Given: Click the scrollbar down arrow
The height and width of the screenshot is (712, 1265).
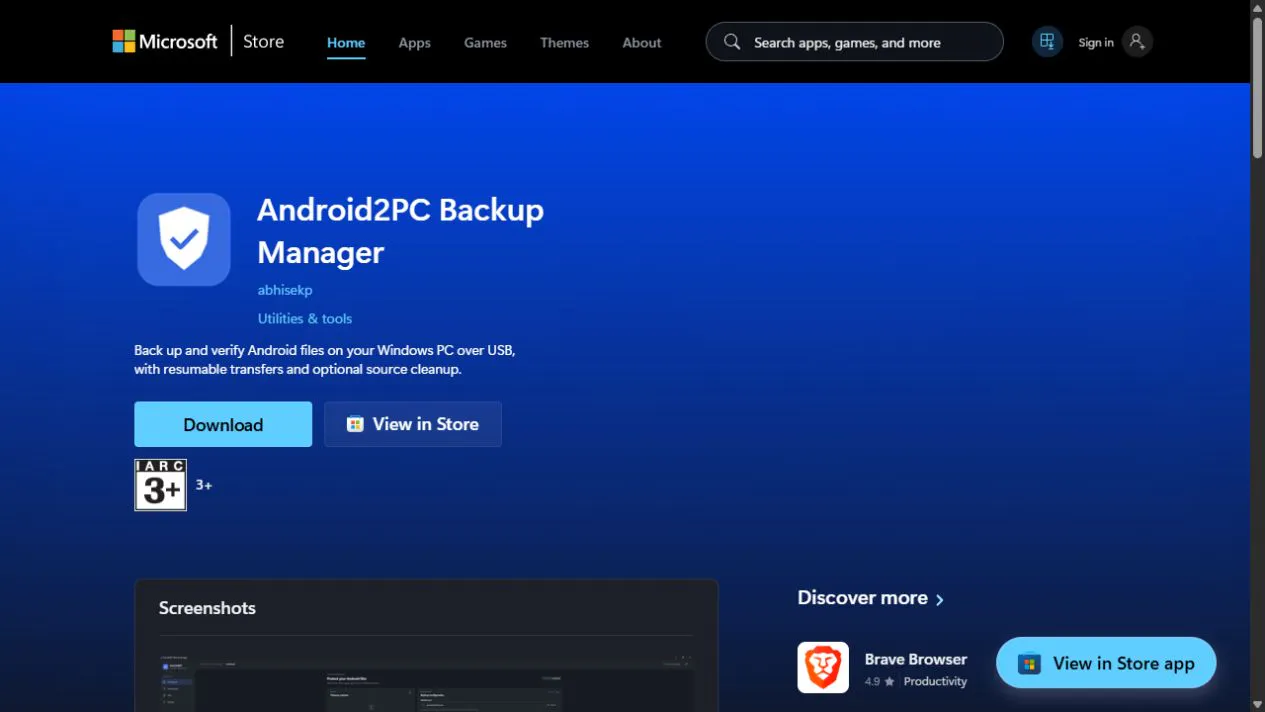Looking at the screenshot, I should (x=1257, y=704).
